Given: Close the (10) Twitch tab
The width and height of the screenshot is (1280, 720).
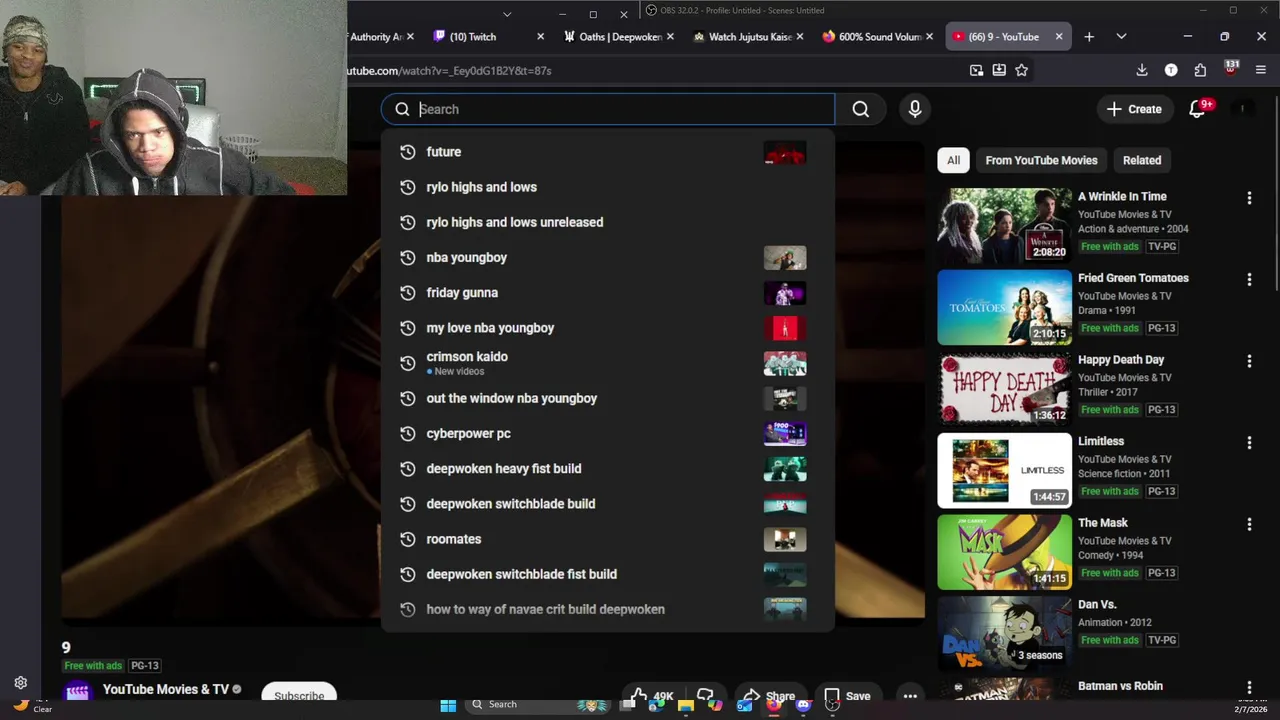Looking at the screenshot, I should click(x=541, y=37).
